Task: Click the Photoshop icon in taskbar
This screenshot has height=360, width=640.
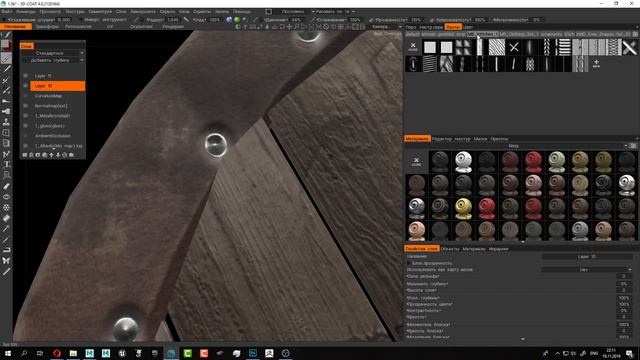Action: point(253,353)
